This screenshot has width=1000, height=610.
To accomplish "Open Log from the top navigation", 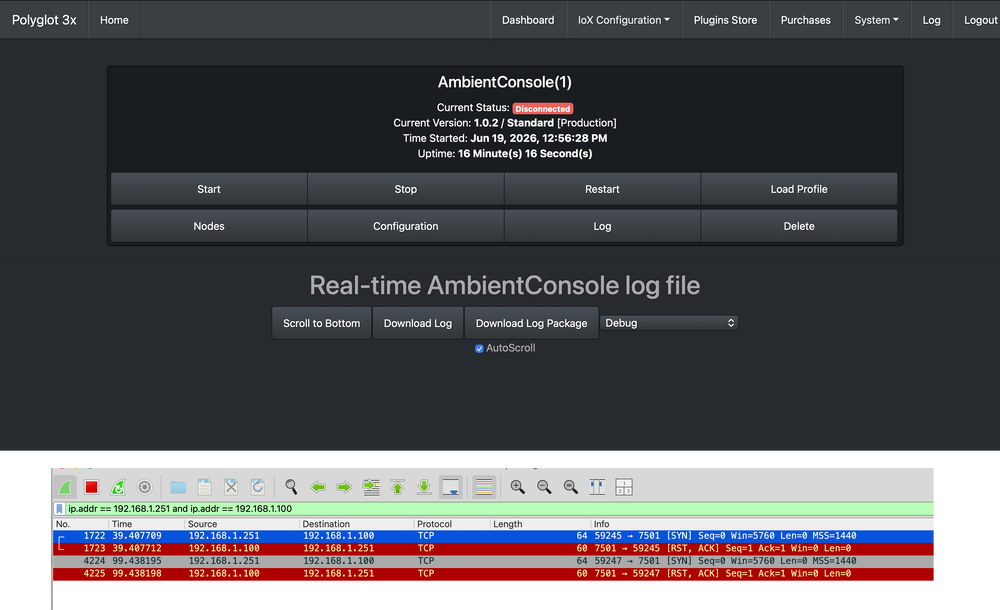I will tap(931, 20).
